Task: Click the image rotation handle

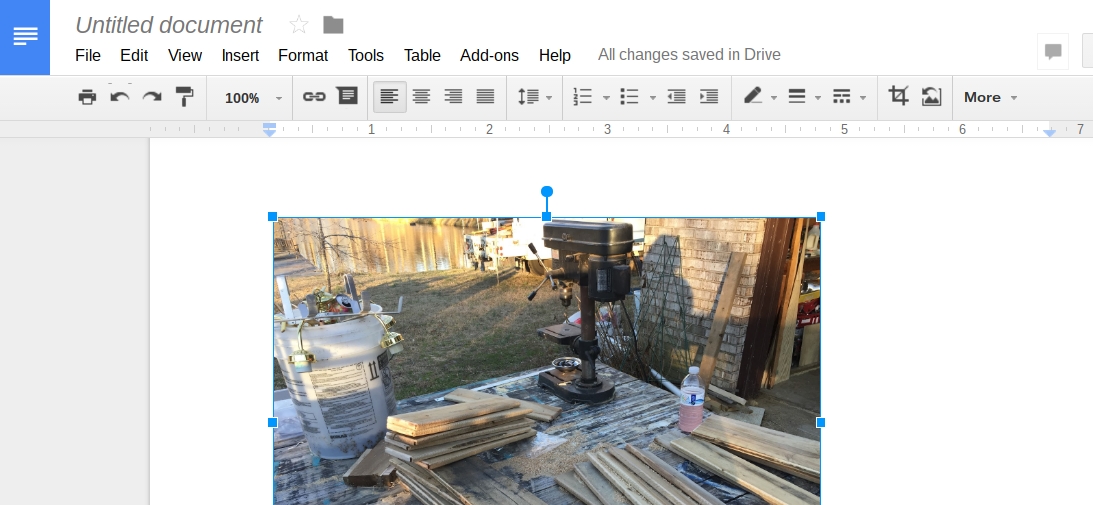Action: point(546,191)
